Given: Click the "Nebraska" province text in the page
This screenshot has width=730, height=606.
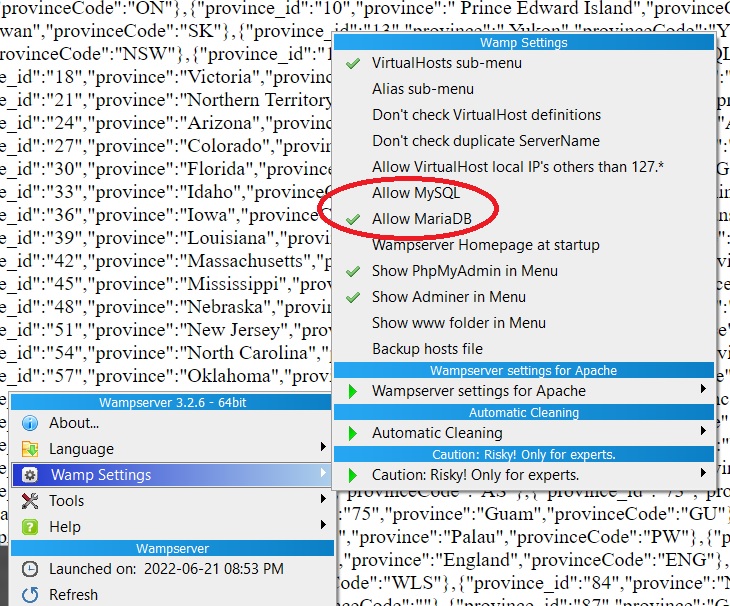Looking at the screenshot, I should point(225,307).
